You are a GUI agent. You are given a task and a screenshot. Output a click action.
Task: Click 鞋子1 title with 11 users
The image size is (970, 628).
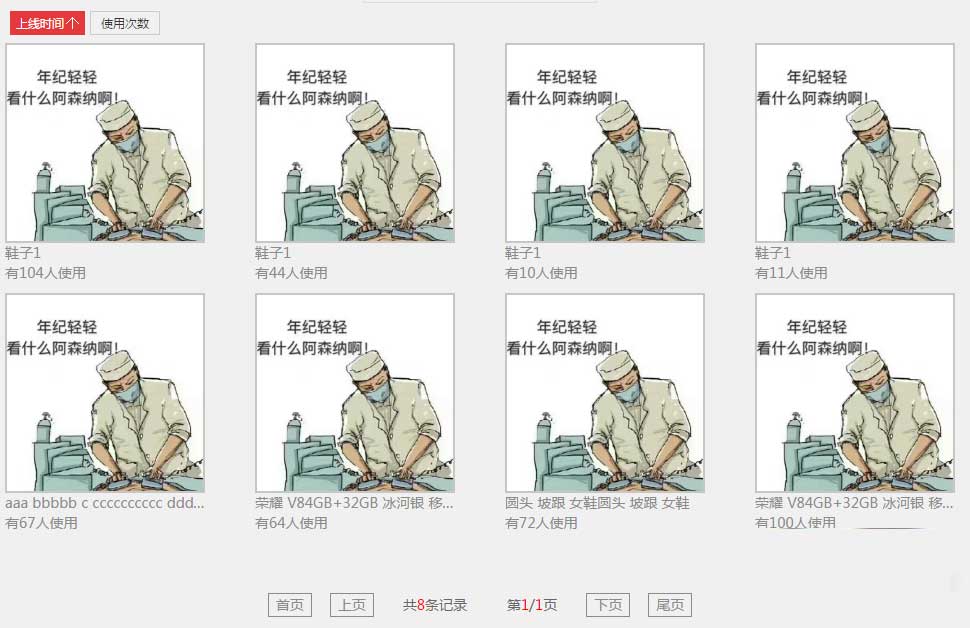click(773, 253)
